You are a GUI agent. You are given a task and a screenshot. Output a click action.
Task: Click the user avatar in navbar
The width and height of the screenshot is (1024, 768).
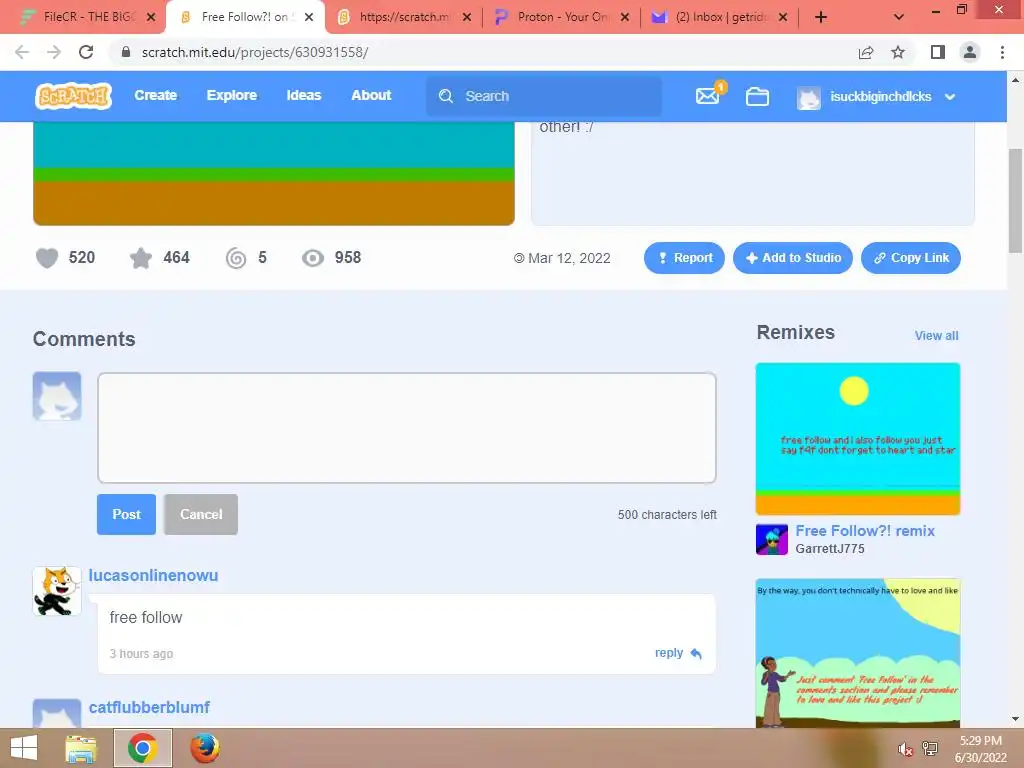[808, 97]
